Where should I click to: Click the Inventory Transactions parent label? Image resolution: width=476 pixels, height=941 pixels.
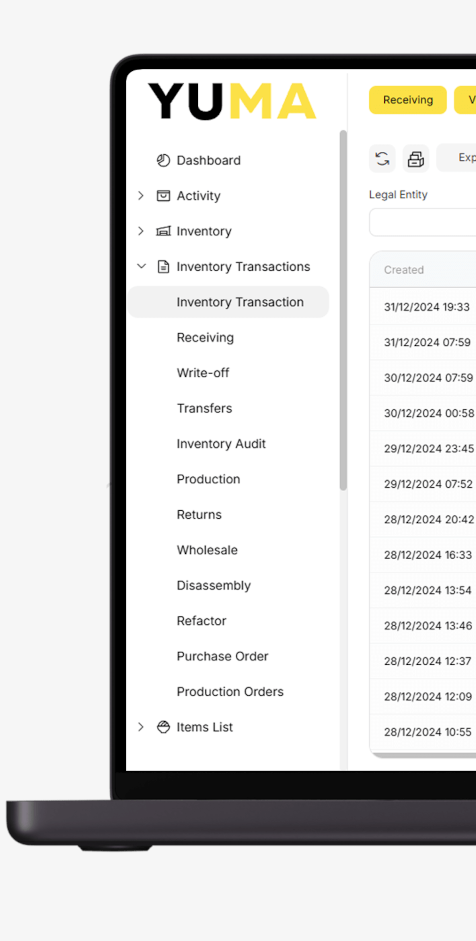(x=243, y=266)
